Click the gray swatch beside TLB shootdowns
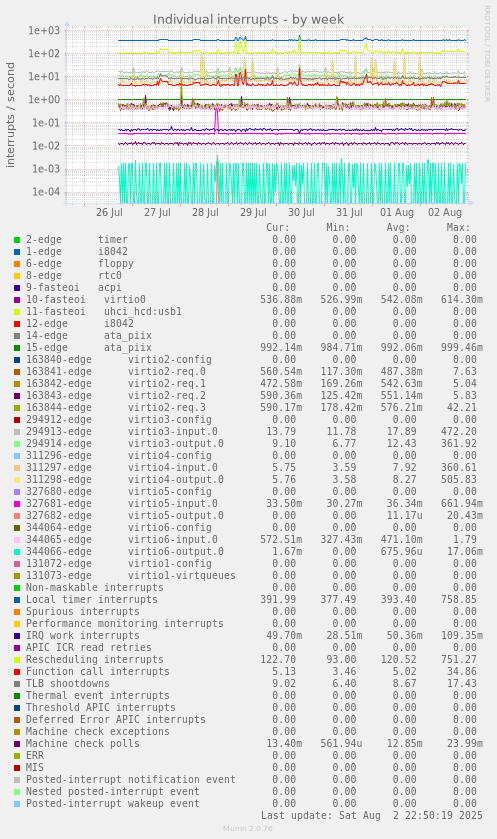 click(x=17, y=684)
